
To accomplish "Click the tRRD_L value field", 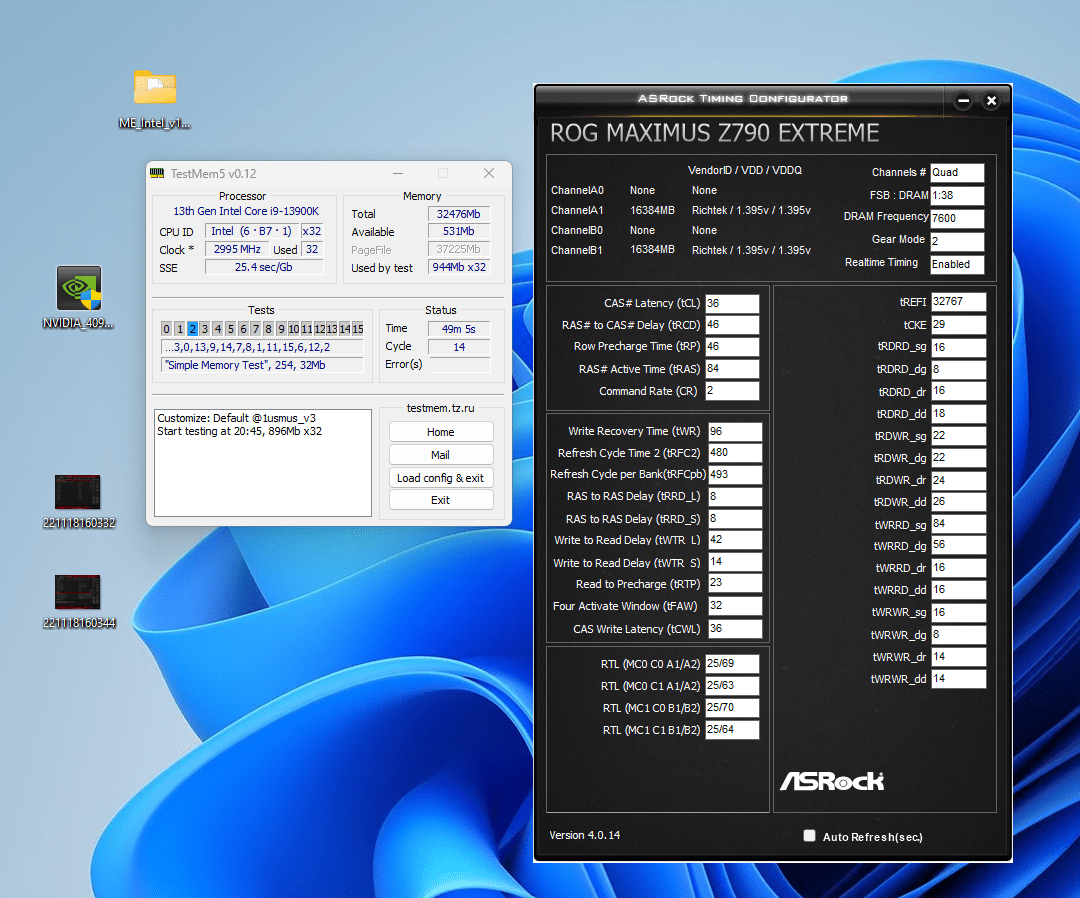I will point(736,497).
